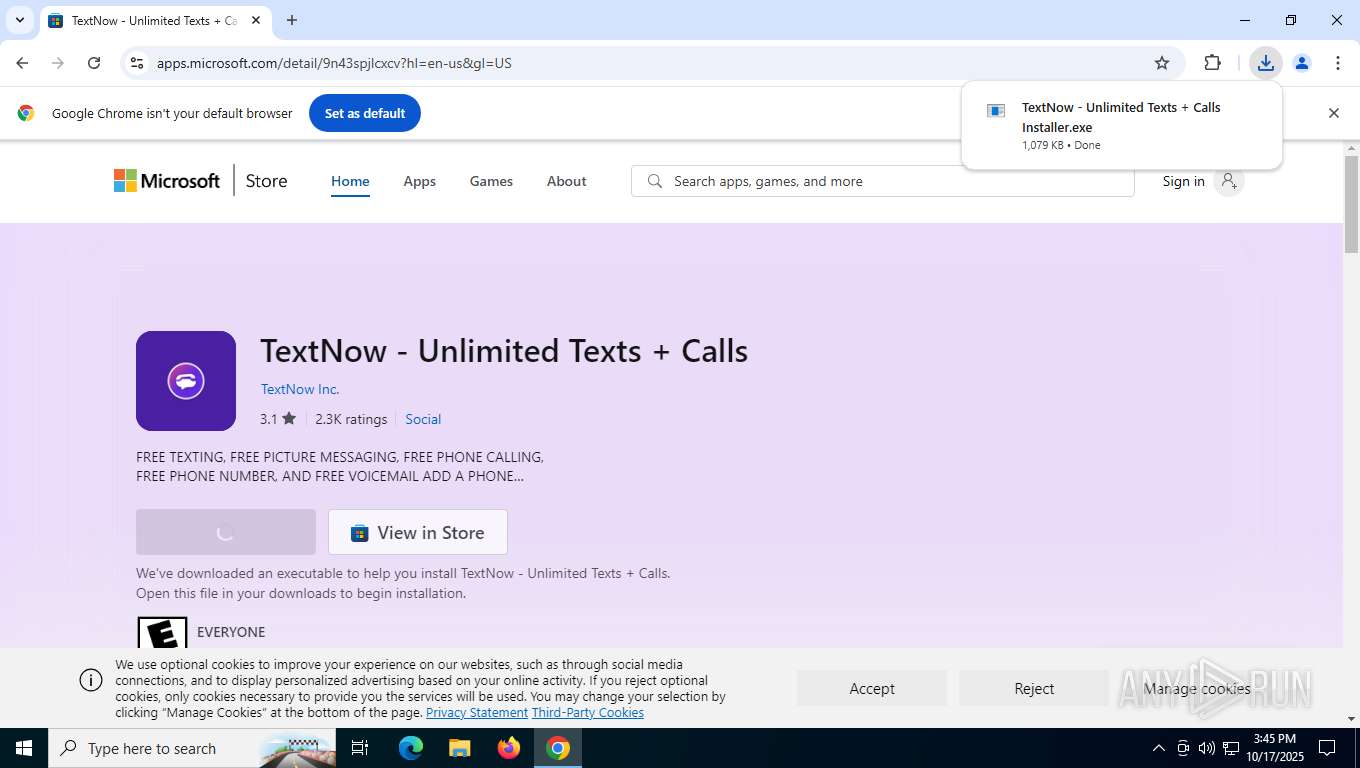Open the network icon in system tray
This screenshot has height=768, width=1360.
tap(1231, 748)
